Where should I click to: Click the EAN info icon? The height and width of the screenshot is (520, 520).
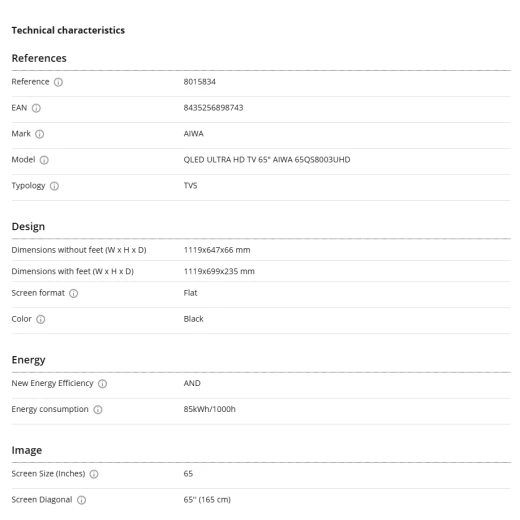(36, 108)
